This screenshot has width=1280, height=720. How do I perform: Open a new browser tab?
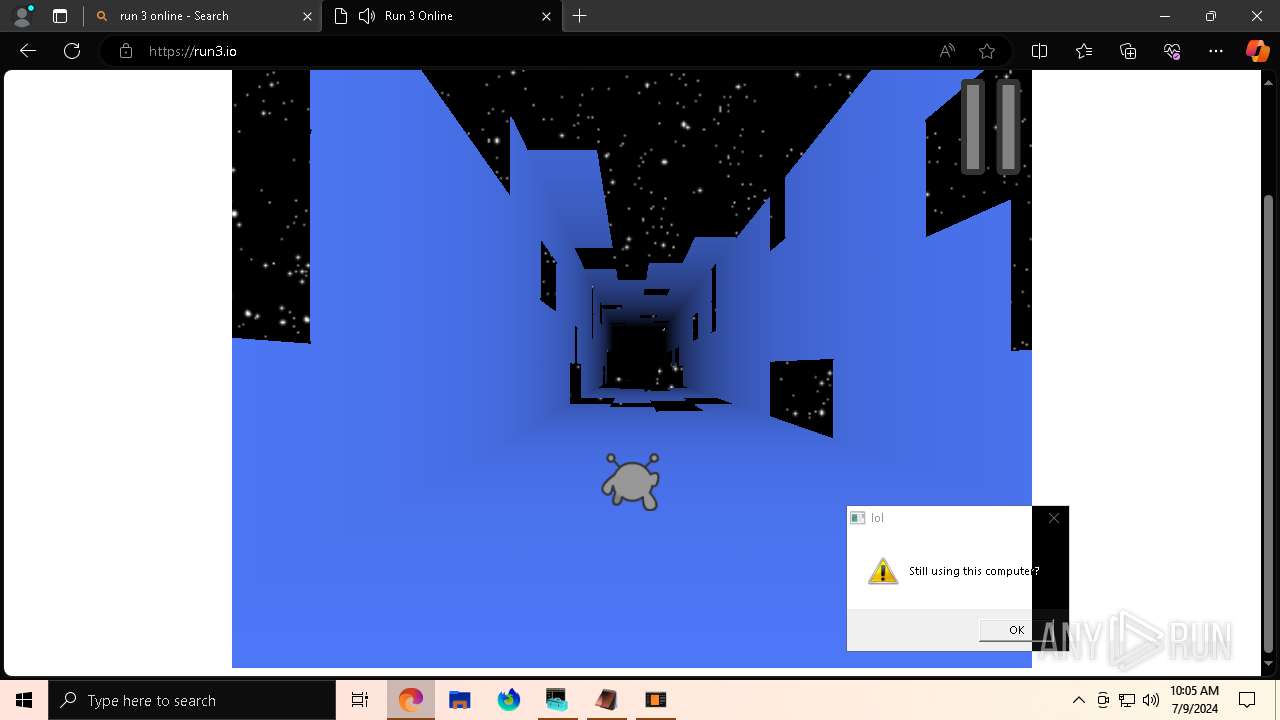coord(579,16)
